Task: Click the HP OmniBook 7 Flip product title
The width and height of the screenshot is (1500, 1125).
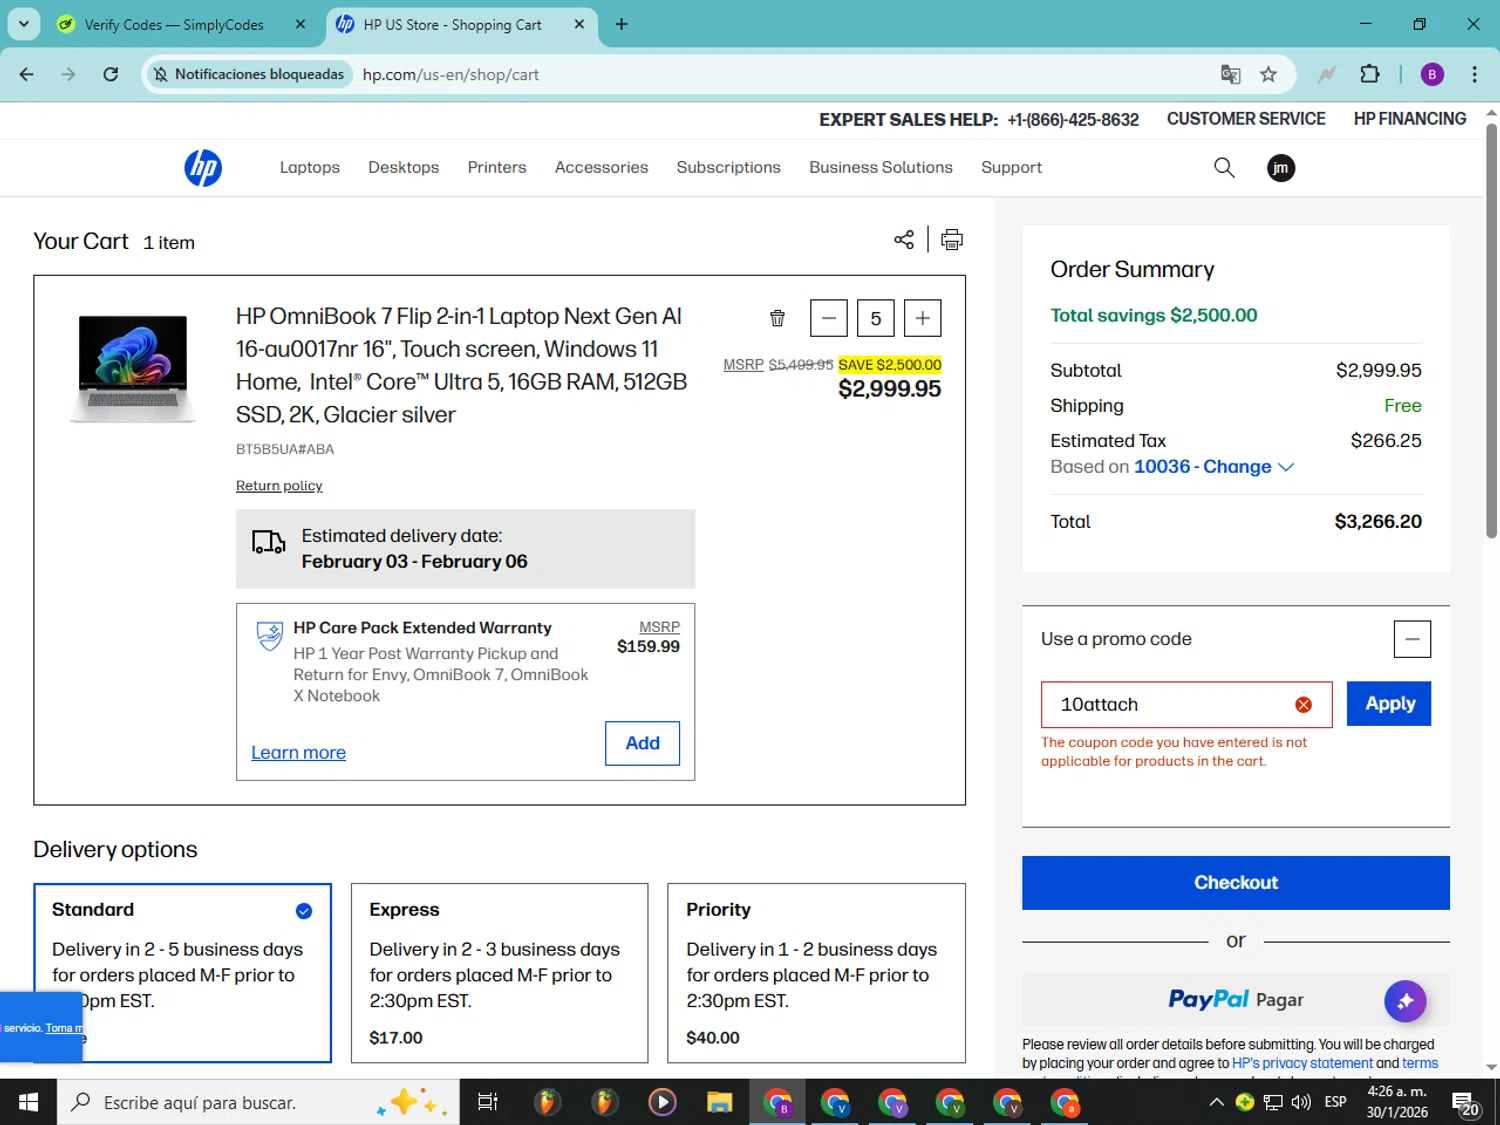Action: 461,365
